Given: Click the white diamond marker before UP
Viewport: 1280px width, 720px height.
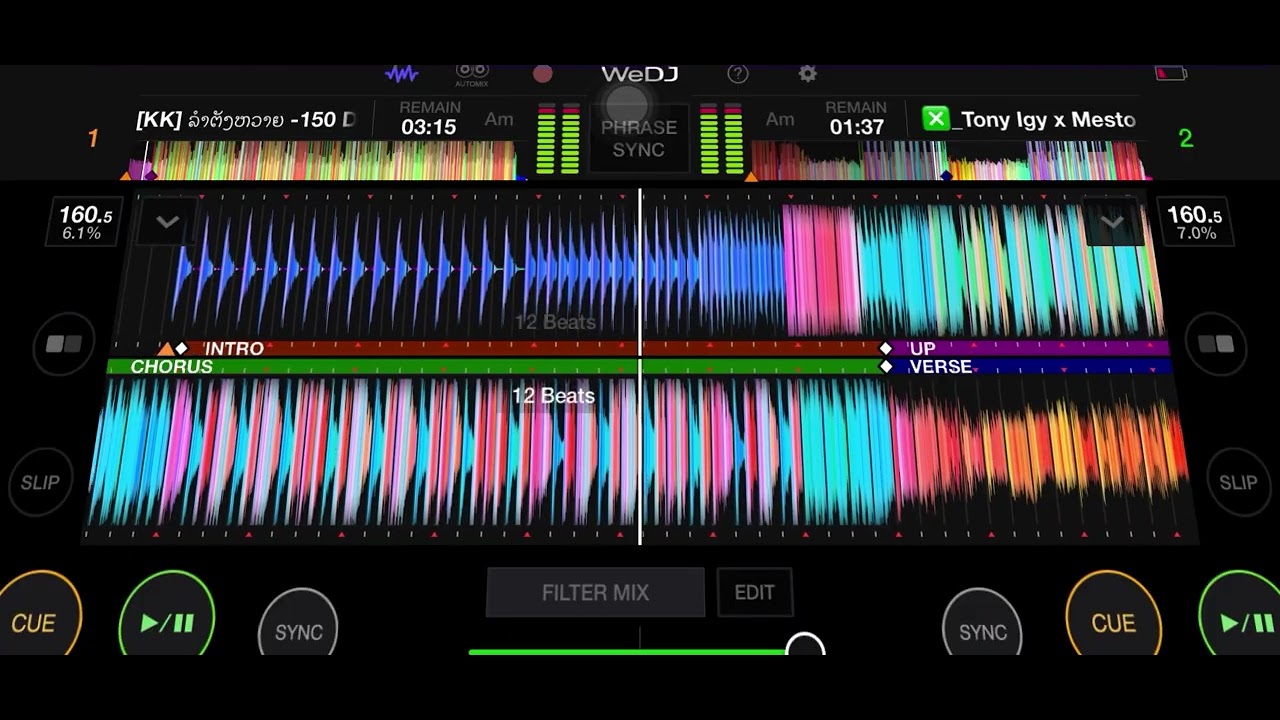Looking at the screenshot, I should pos(885,348).
